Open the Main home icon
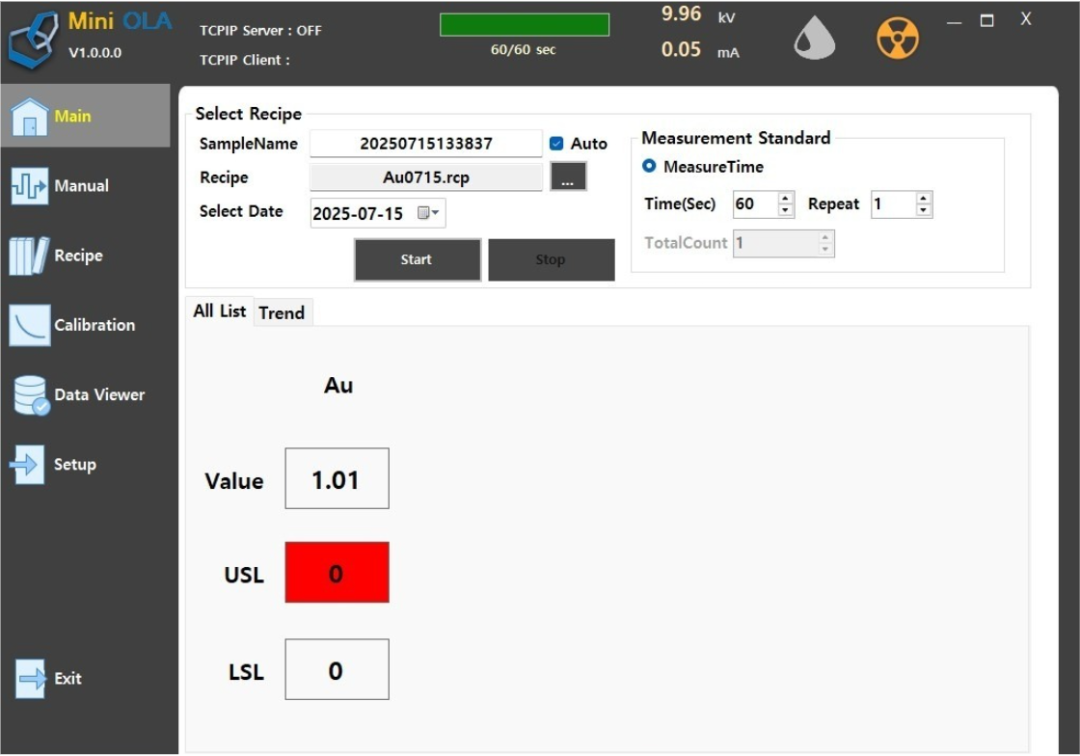 point(30,116)
